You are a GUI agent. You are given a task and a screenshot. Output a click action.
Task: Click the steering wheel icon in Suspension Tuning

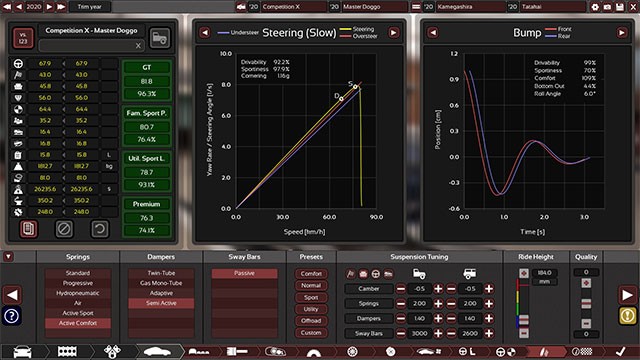tap(376, 274)
